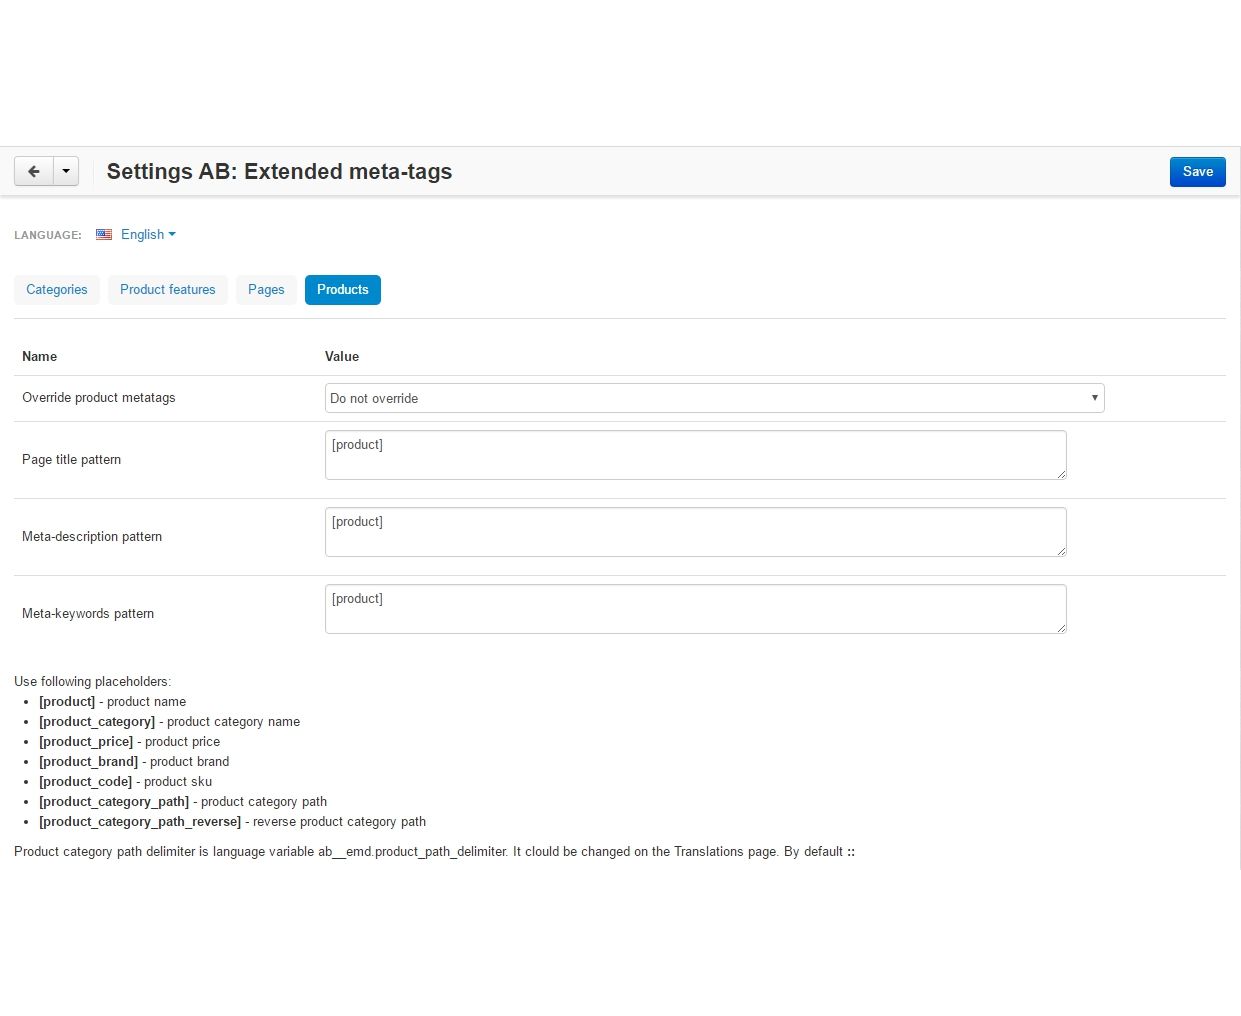Click the Settings AB: Extended meta-tags heading
Image resolution: width=1241 pixels, height=1016 pixels.
[279, 172]
